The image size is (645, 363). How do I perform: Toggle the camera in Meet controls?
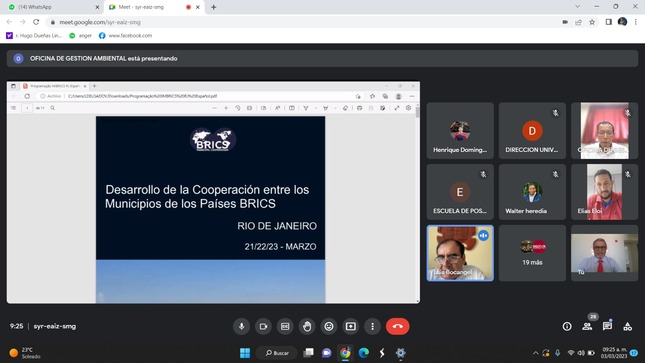click(263, 326)
